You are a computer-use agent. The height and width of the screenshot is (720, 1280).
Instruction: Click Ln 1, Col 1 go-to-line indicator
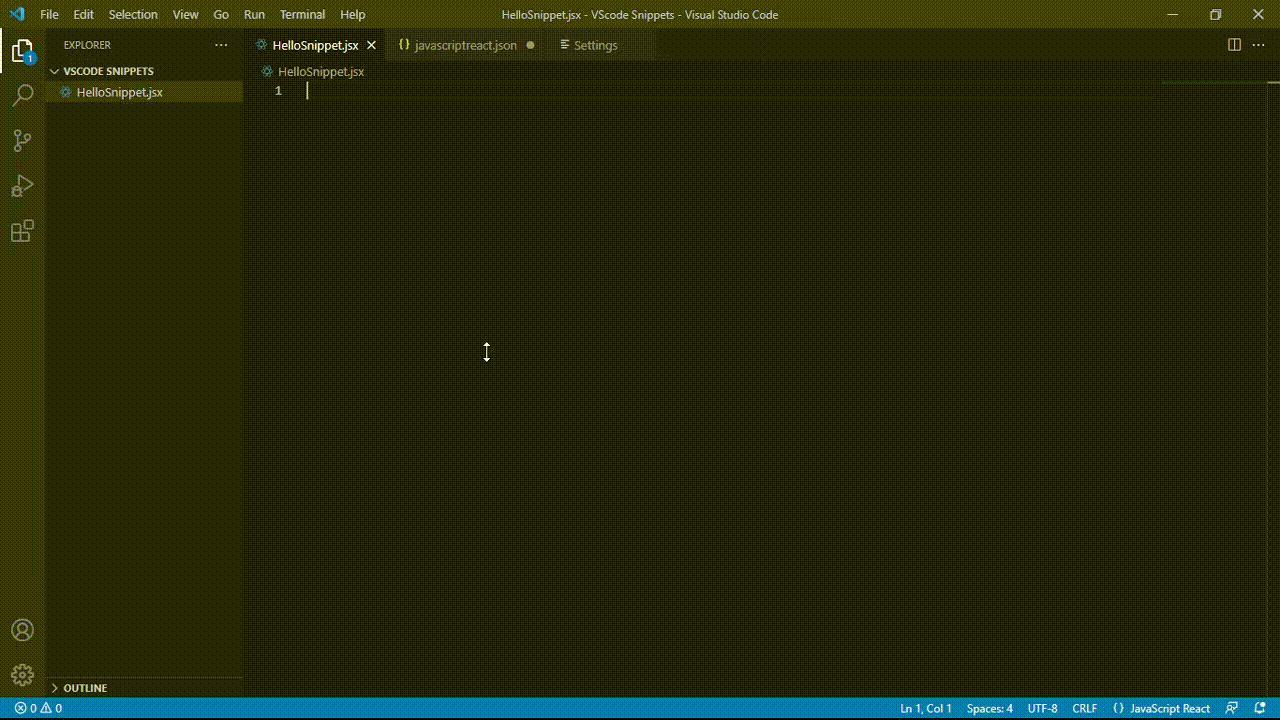pos(926,708)
